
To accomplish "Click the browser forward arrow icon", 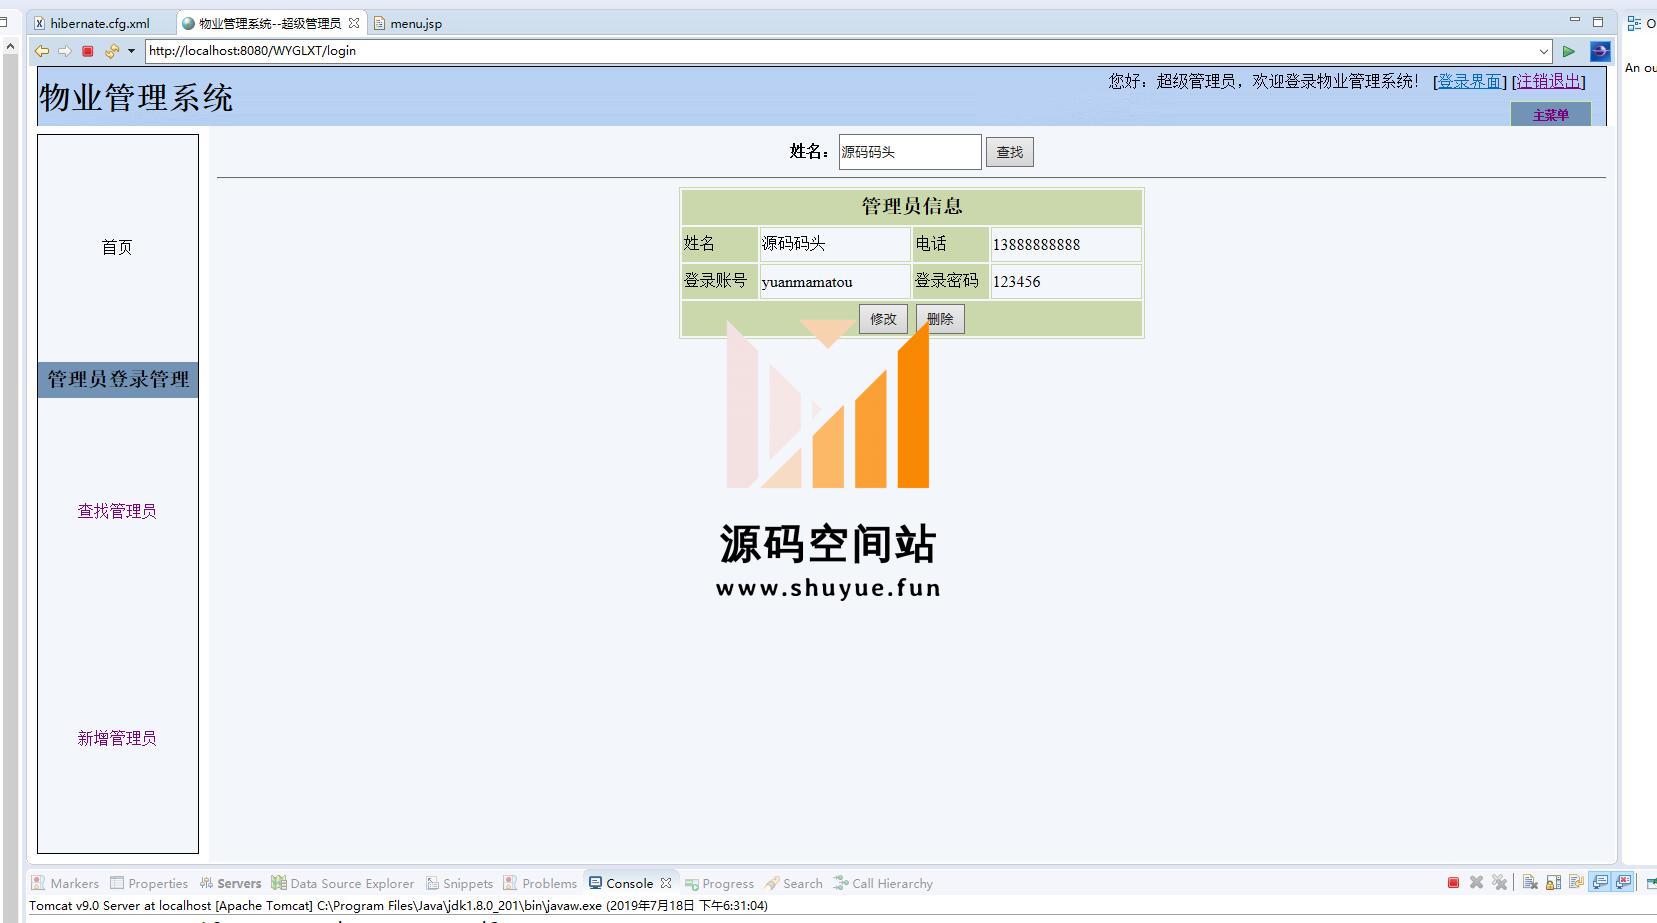I will pos(65,51).
